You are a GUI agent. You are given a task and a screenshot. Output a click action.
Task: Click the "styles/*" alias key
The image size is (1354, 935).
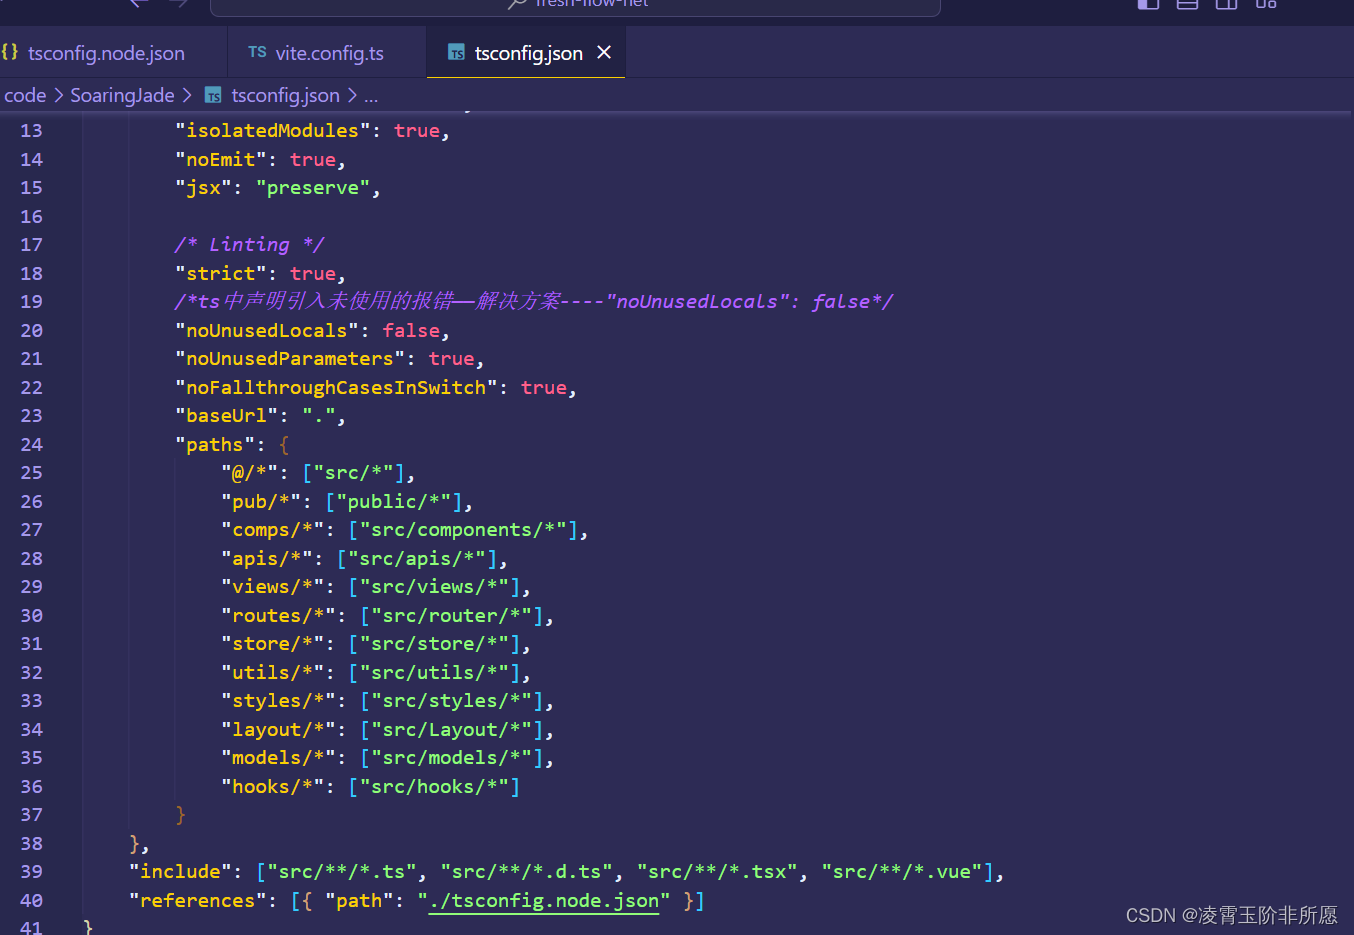point(279,700)
